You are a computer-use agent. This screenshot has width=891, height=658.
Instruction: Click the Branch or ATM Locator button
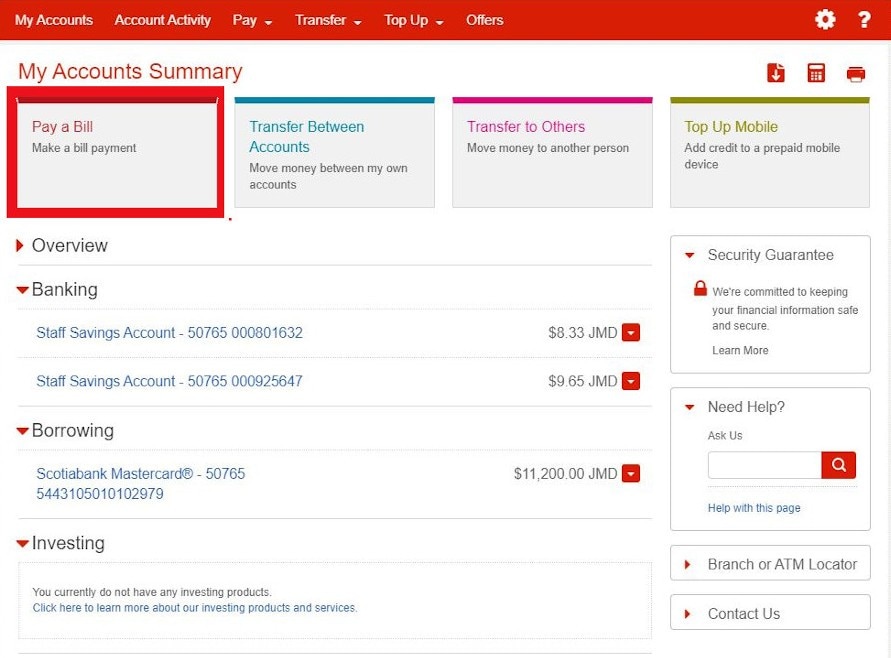pyautogui.click(x=769, y=563)
